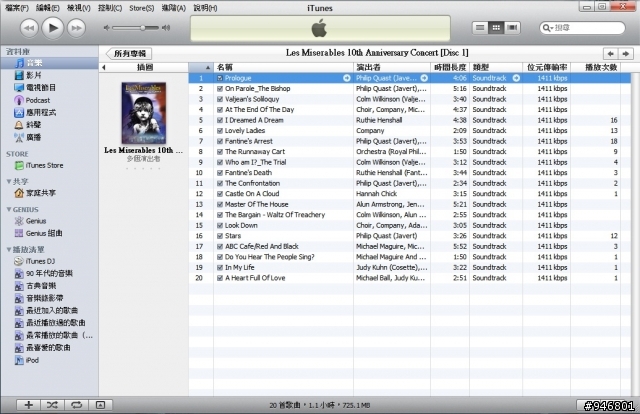The width and height of the screenshot is (640, 414).
Task: Open Genius in the sidebar
Action: point(30,221)
